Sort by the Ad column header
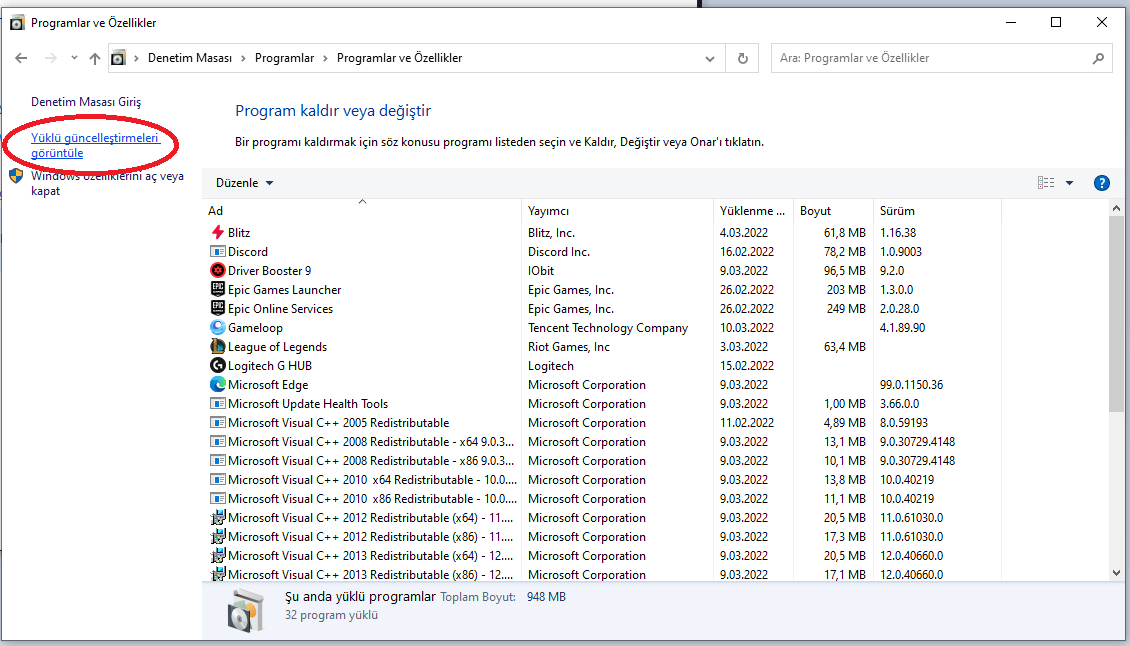The width and height of the screenshot is (1130, 646). 362,211
